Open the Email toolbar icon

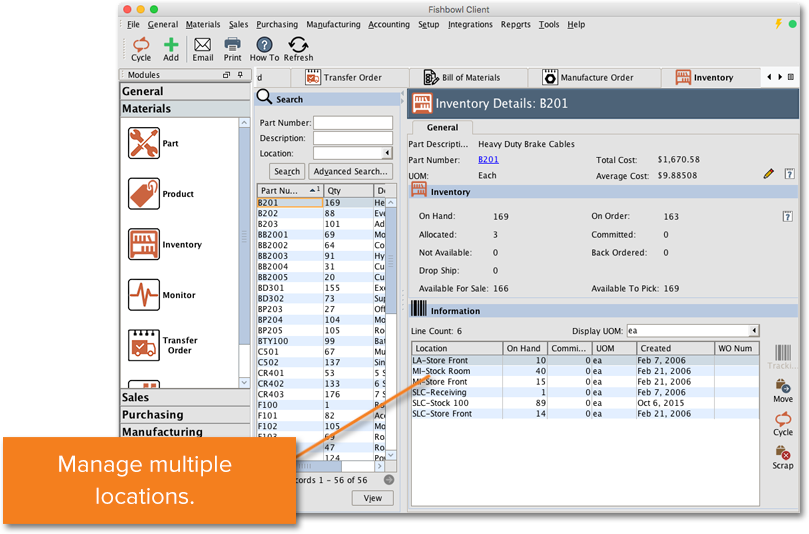pos(202,50)
